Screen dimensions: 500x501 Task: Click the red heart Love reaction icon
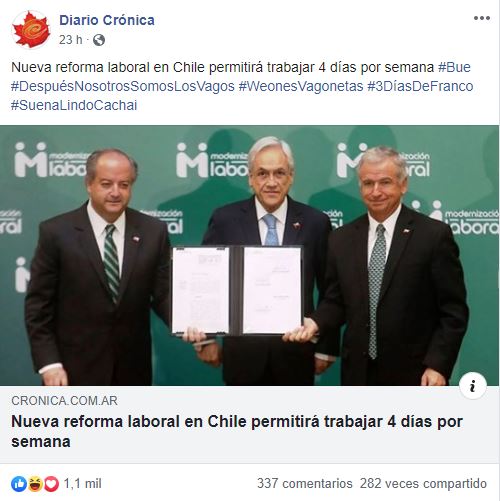tap(51, 483)
